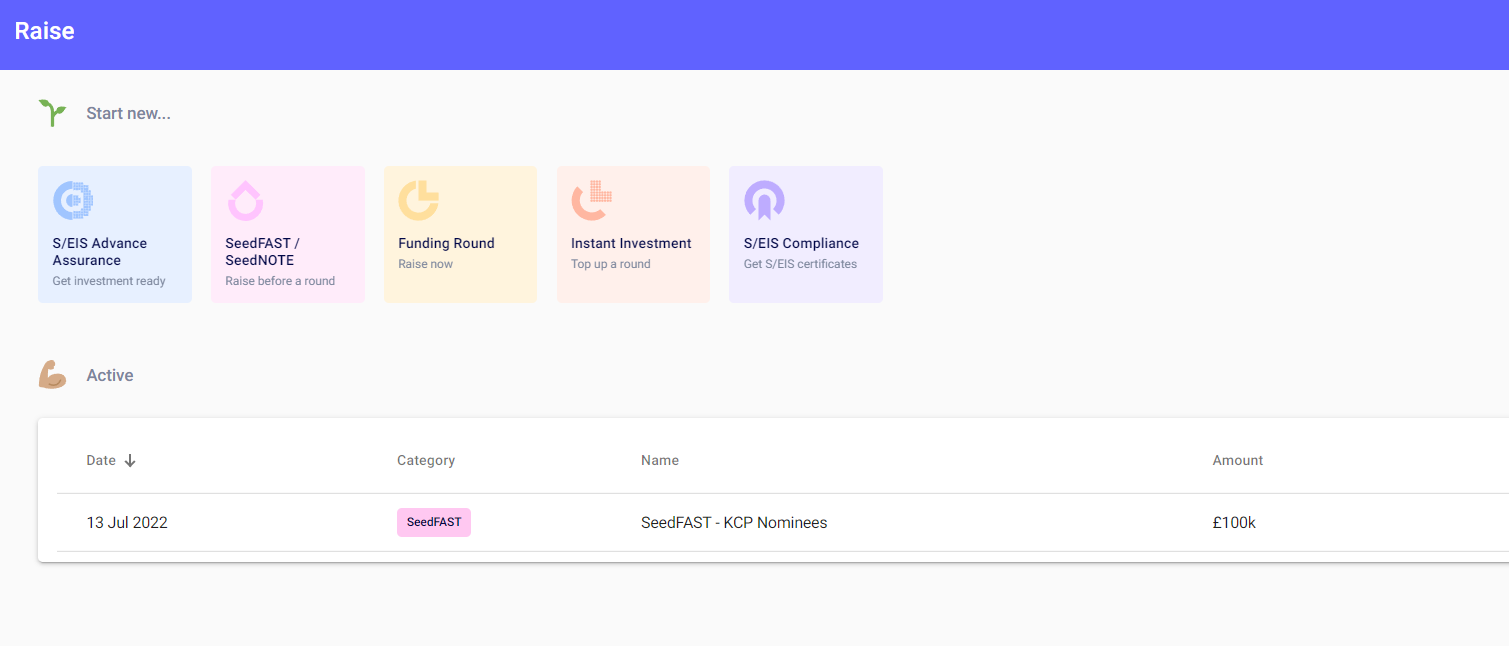This screenshot has height=646, width=1509.
Task: Click the Name column header
Action: tap(660, 461)
